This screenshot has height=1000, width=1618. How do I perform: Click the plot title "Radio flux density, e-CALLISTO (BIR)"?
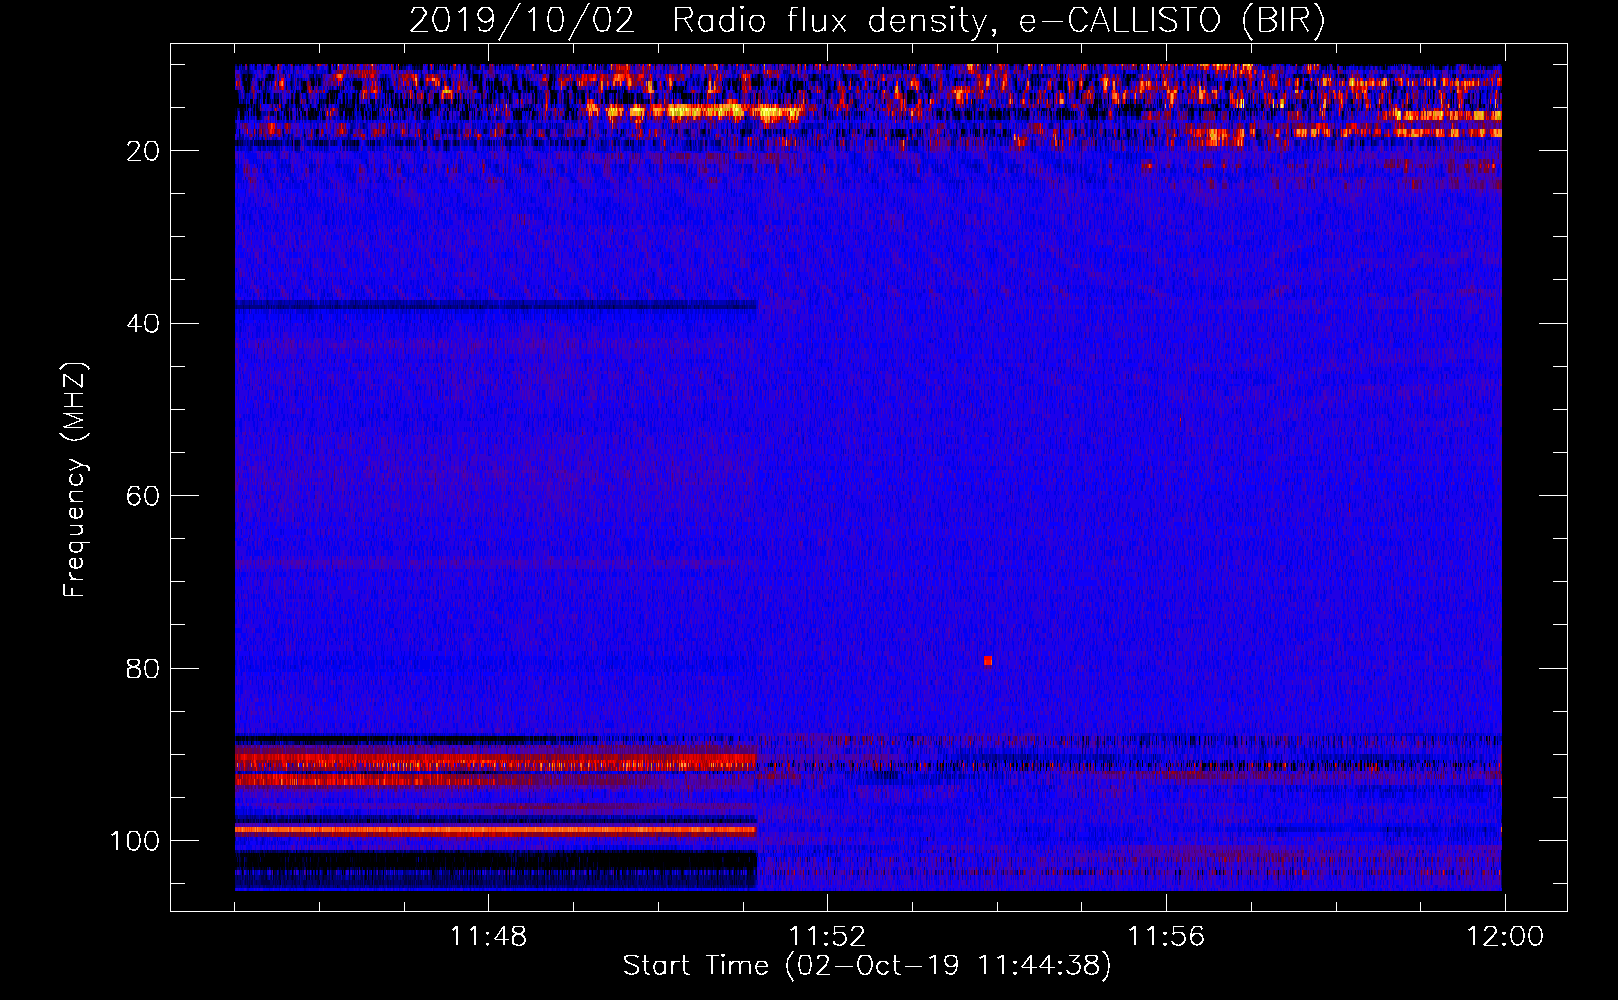point(998,20)
